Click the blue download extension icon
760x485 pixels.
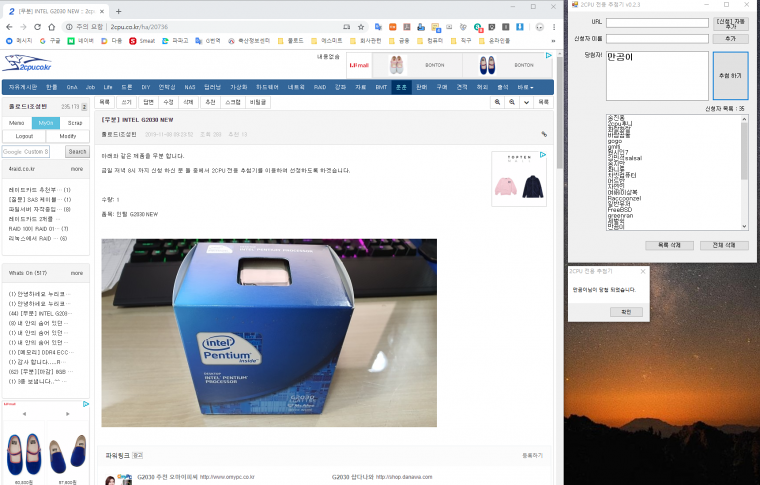point(520,27)
